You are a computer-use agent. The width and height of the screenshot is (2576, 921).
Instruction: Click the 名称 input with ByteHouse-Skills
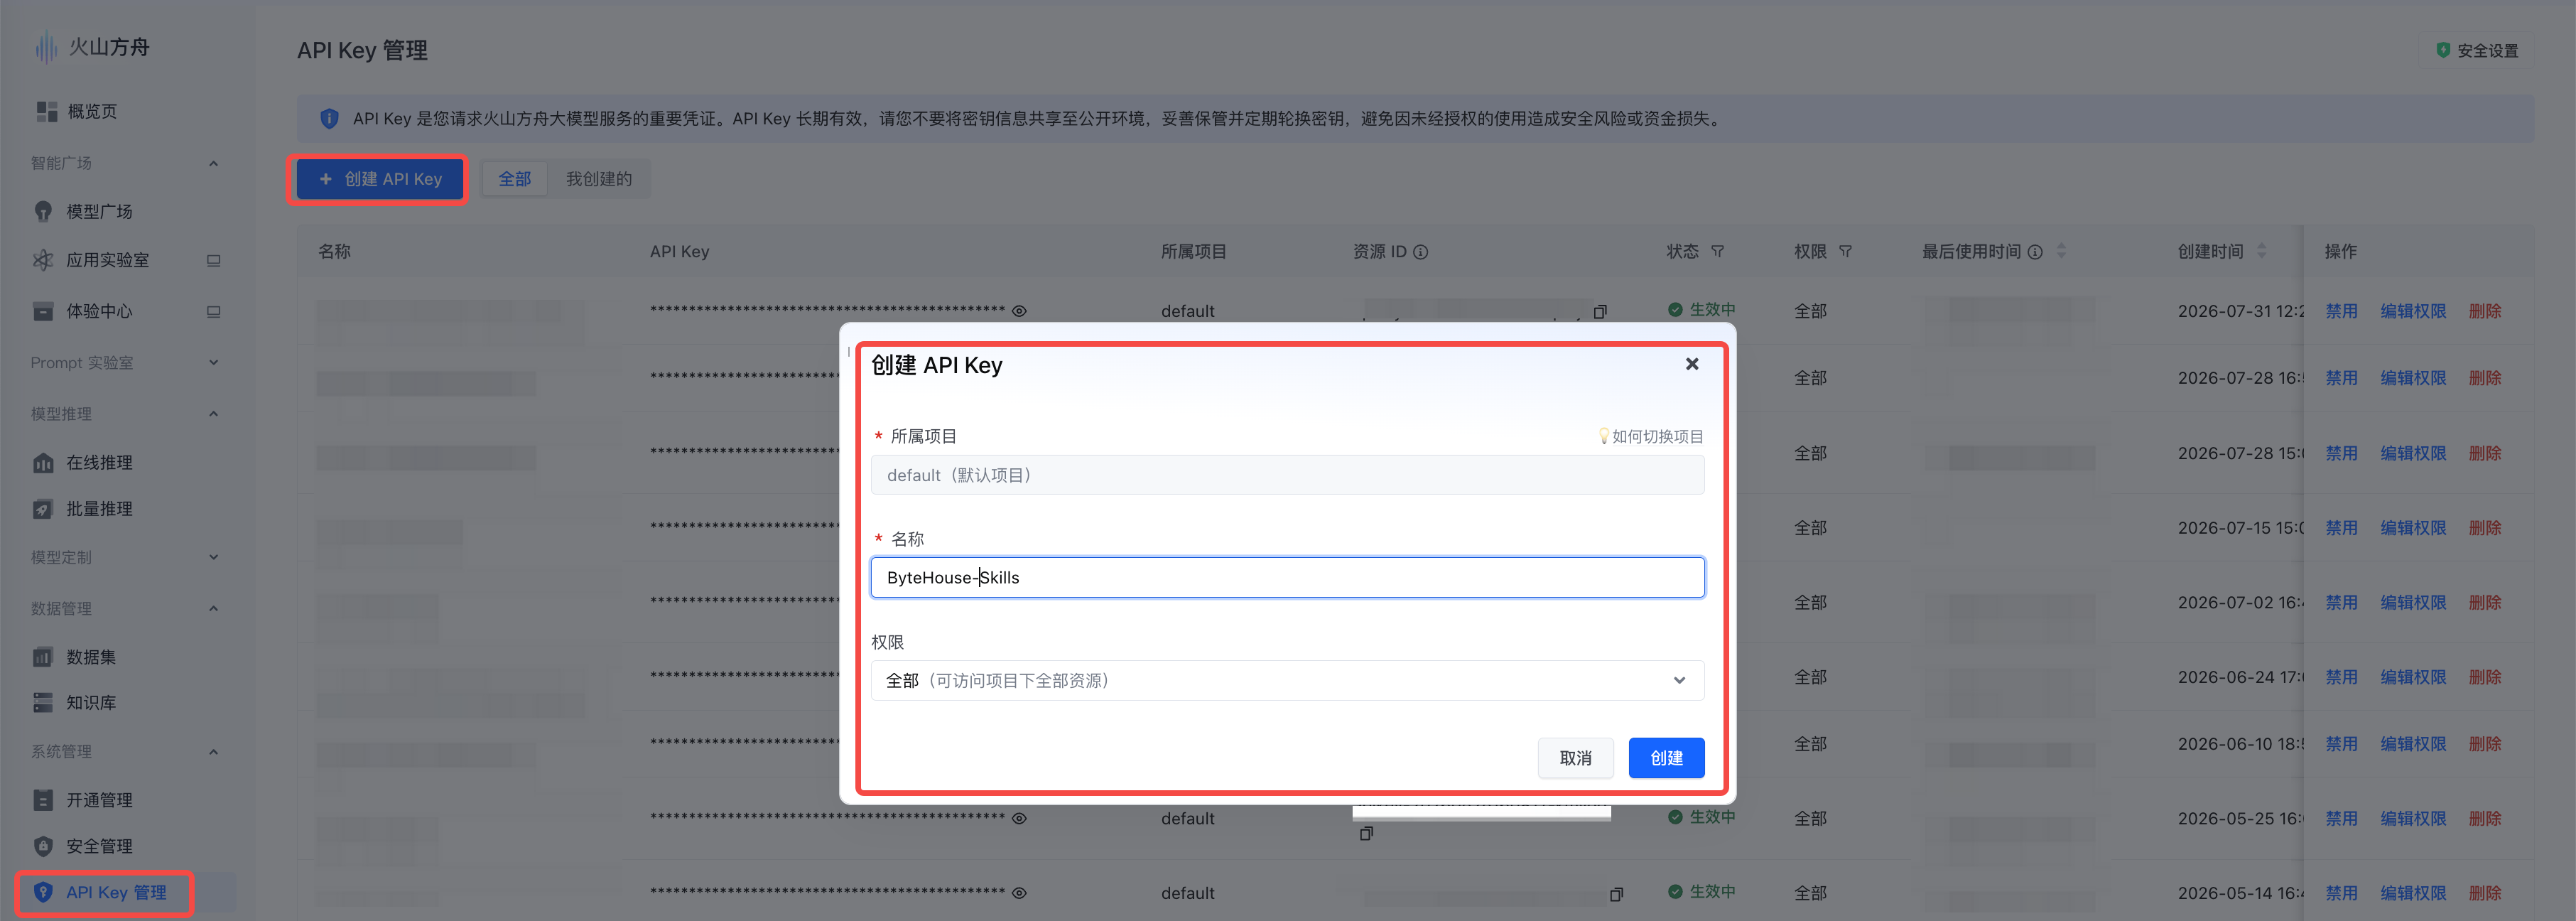point(1287,577)
